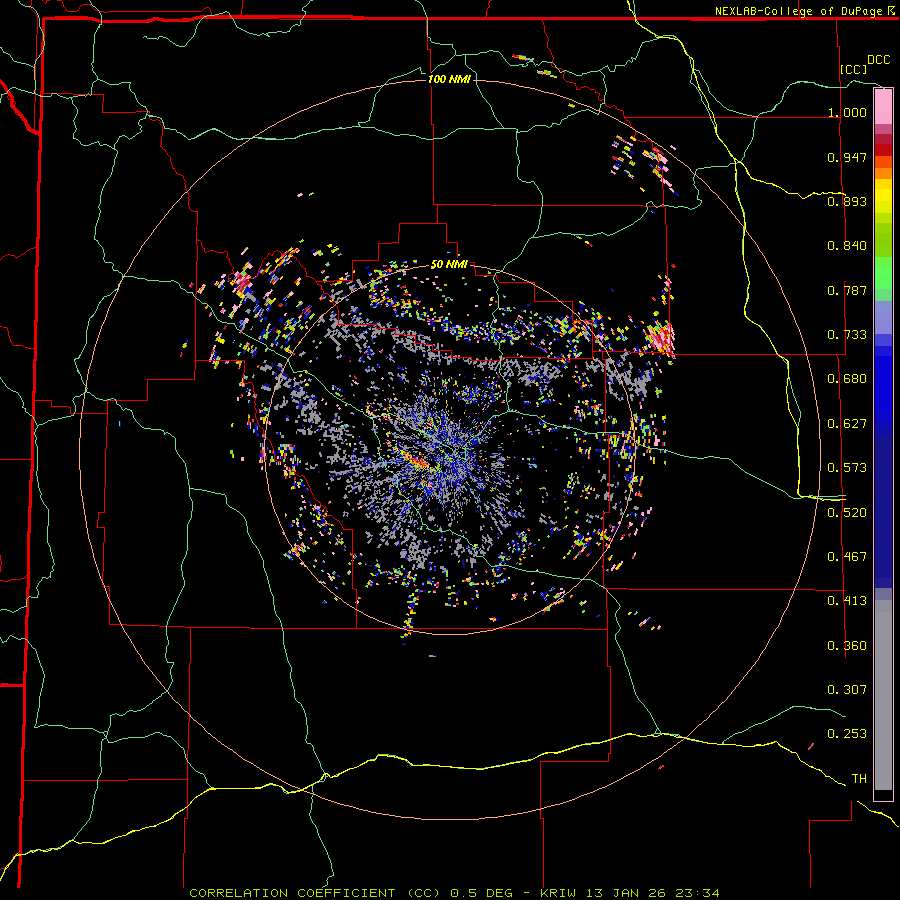Click the 0.893 legend value
900x900 pixels.
pyautogui.click(x=847, y=201)
